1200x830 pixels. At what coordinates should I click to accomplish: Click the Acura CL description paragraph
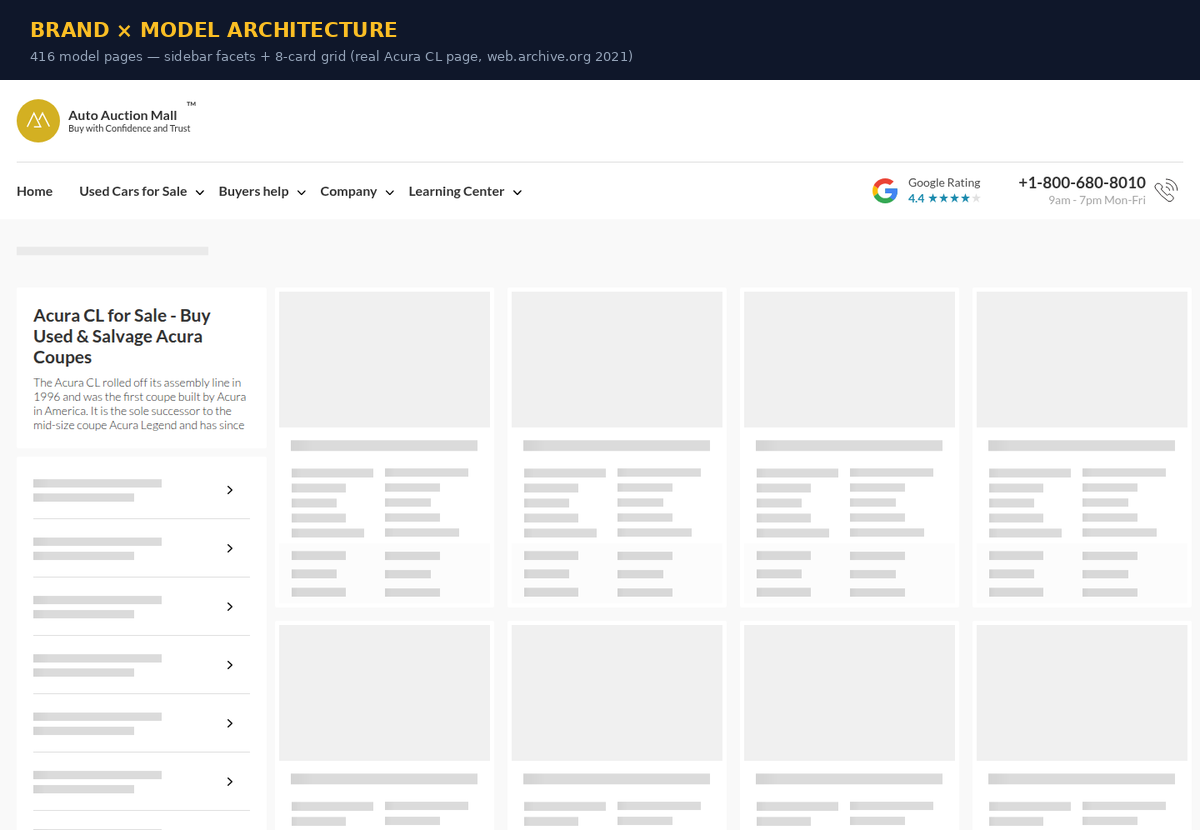coord(140,404)
